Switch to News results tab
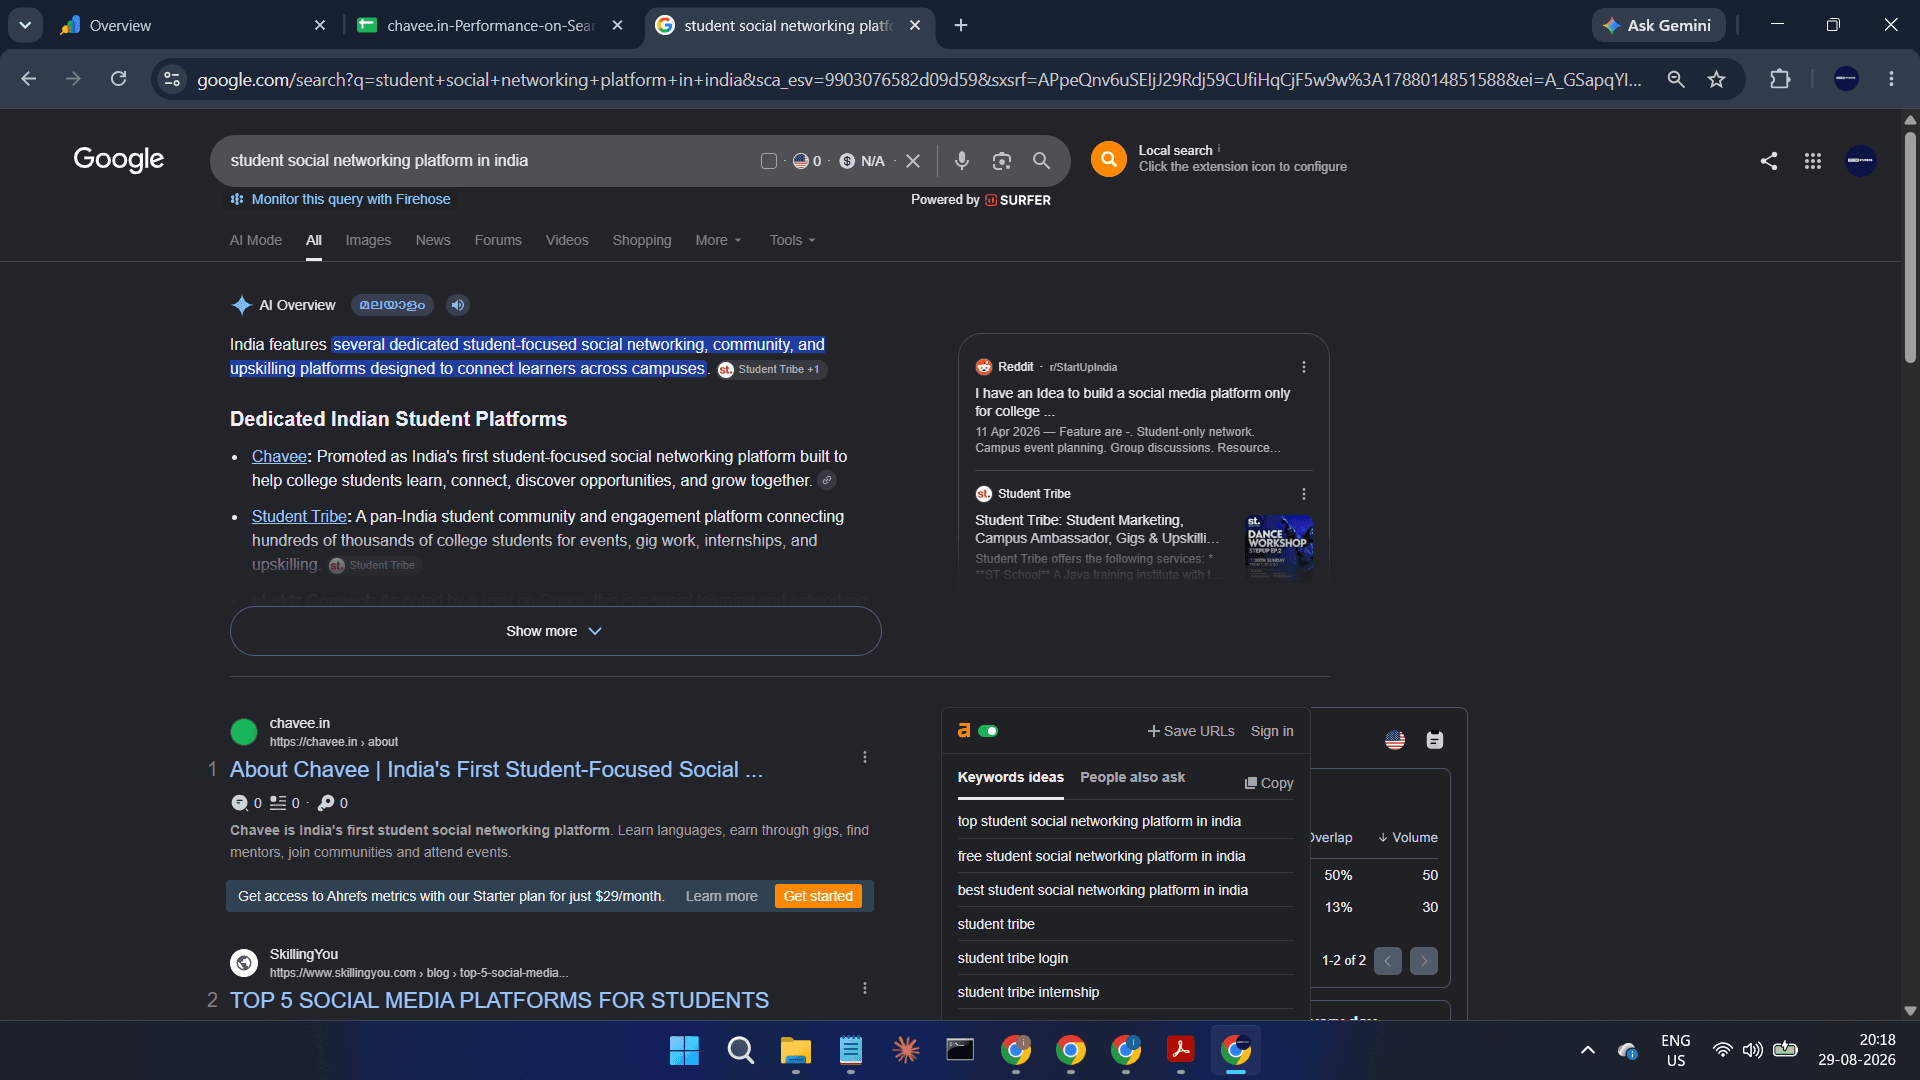 [x=433, y=240]
